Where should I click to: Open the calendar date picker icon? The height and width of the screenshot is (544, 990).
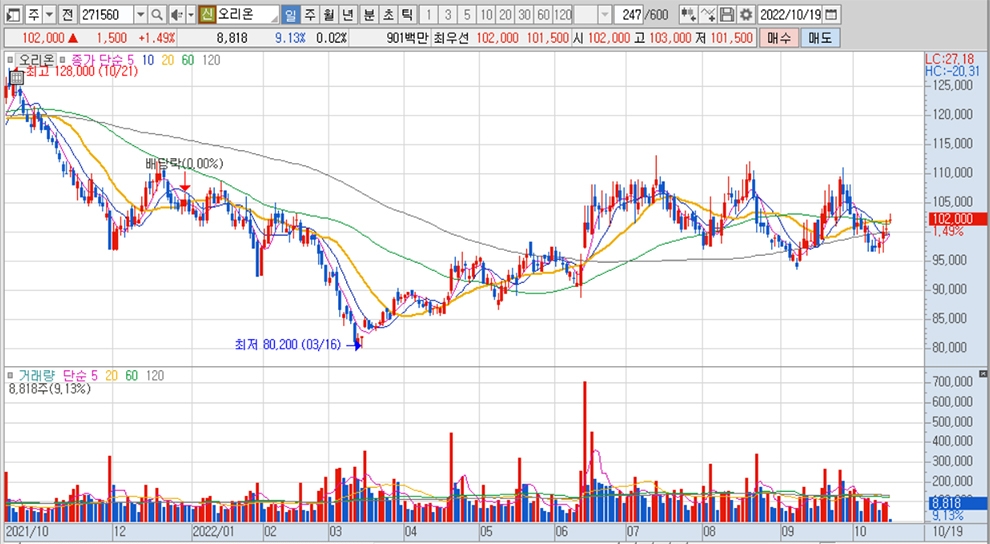[832, 15]
